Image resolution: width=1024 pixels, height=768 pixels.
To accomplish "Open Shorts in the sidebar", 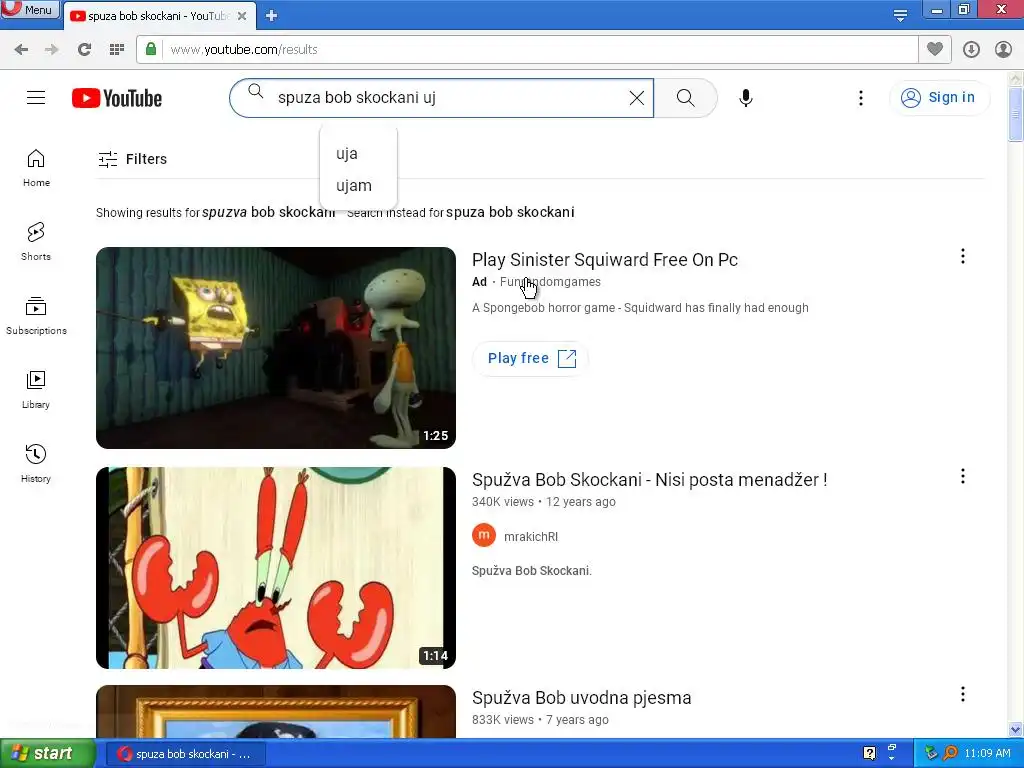I will click(36, 242).
